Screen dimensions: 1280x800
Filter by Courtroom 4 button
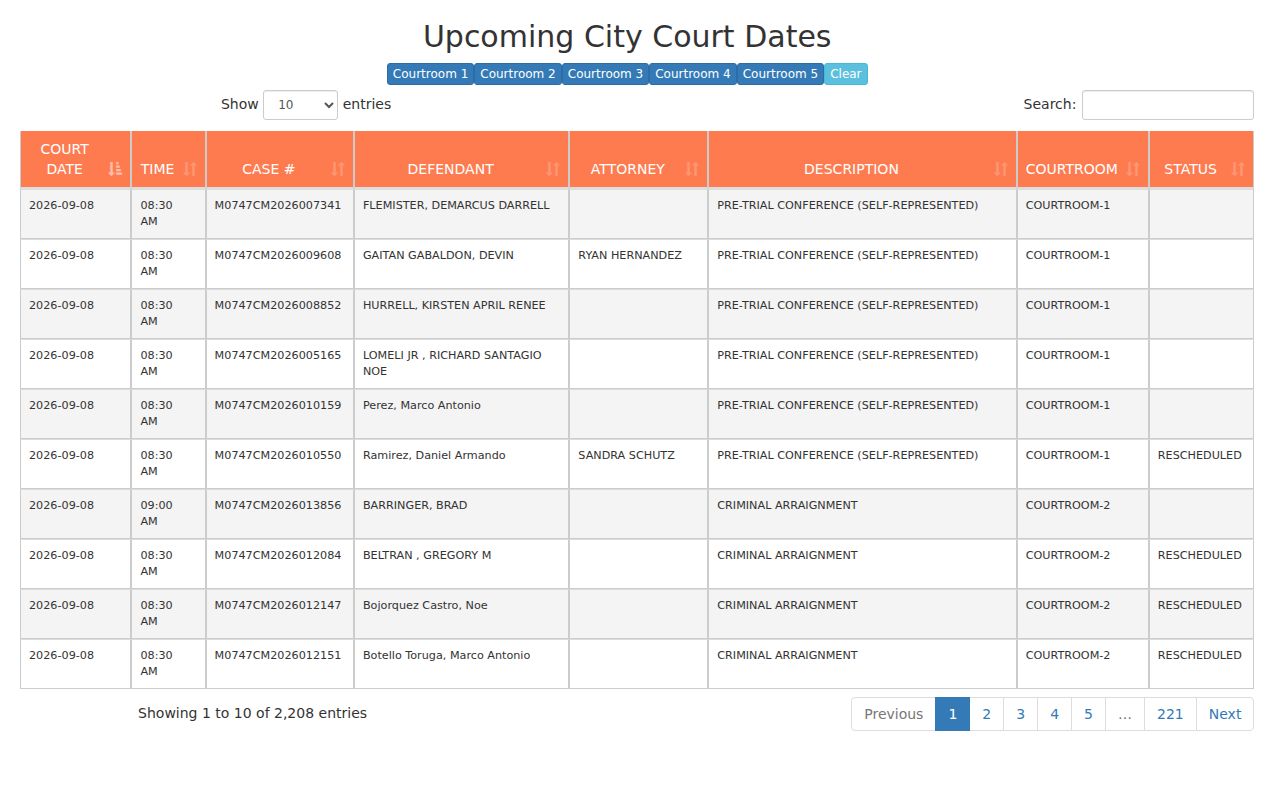[693, 74]
